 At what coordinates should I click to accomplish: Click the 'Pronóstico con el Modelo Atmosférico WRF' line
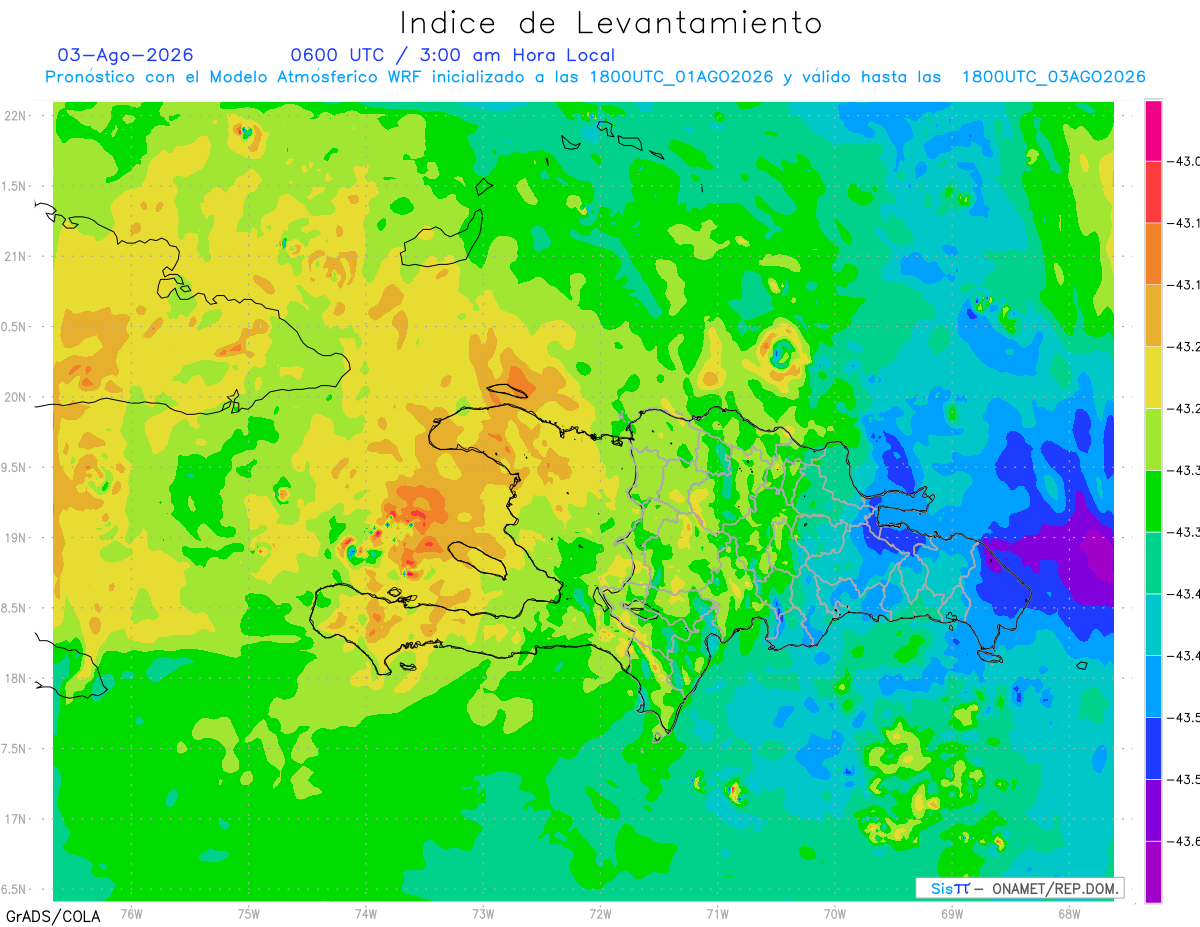tap(596, 77)
